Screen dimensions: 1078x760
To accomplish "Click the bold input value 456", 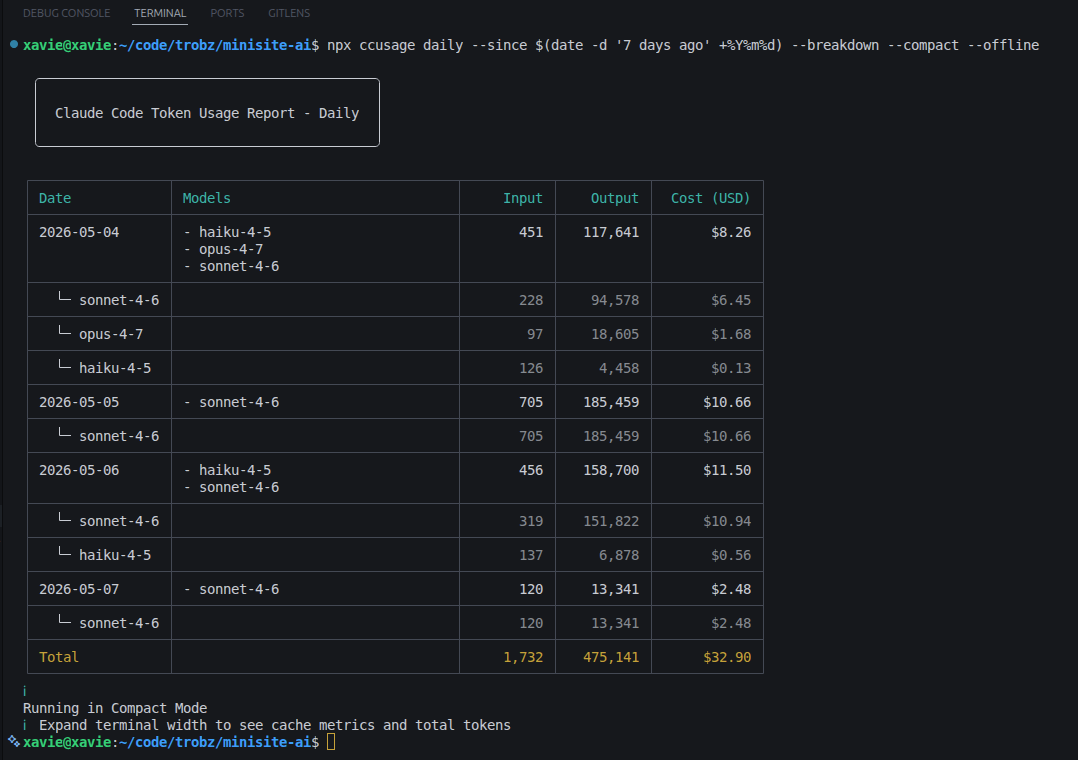I will tap(531, 470).
